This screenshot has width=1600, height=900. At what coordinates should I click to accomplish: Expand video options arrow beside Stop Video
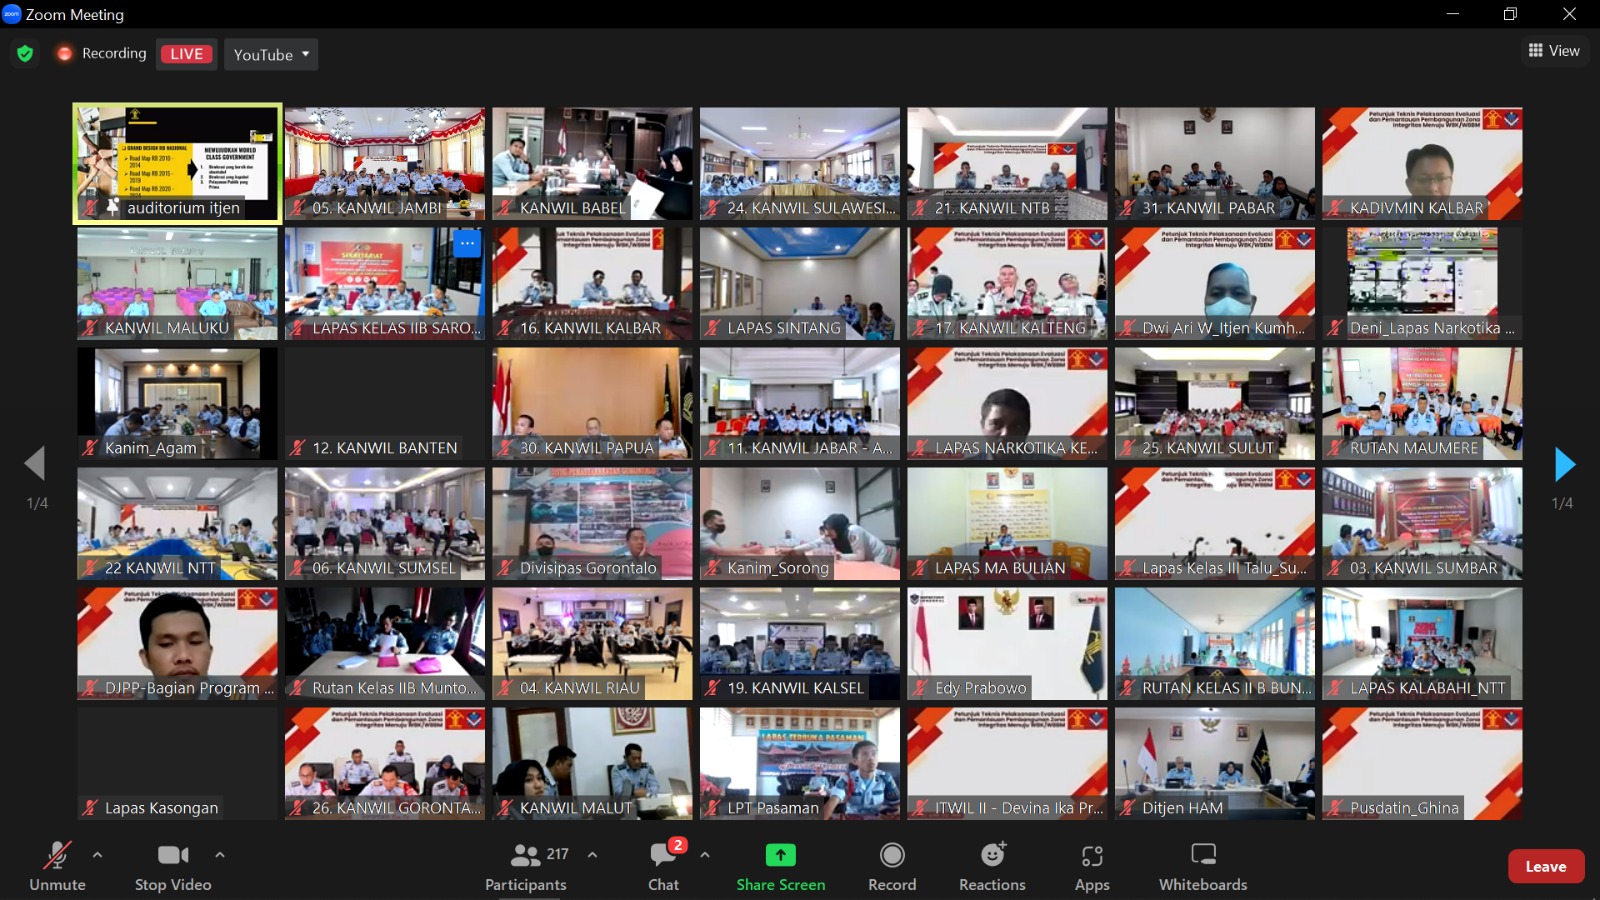pyautogui.click(x=220, y=855)
